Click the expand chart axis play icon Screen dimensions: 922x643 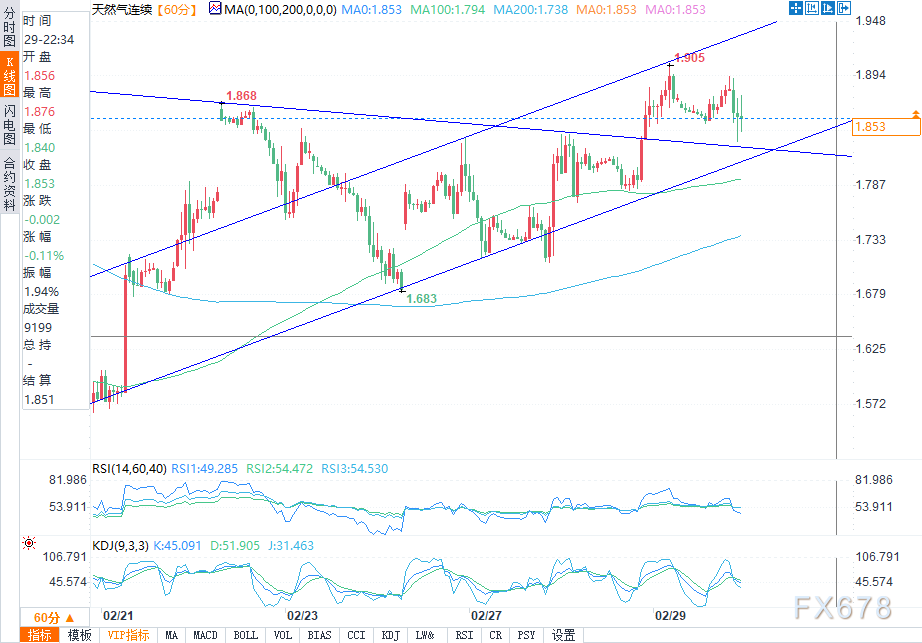click(x=828, y=8)
